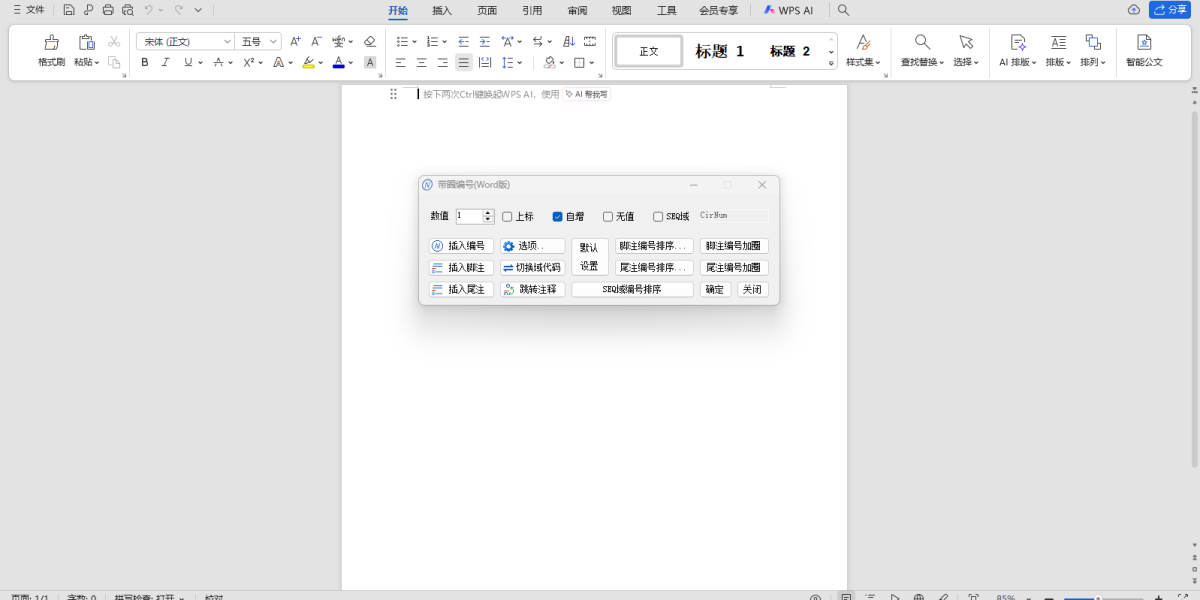Click the clear formatting eraser icon
This screenshot has height=600, width=1200.
(369, 42)
